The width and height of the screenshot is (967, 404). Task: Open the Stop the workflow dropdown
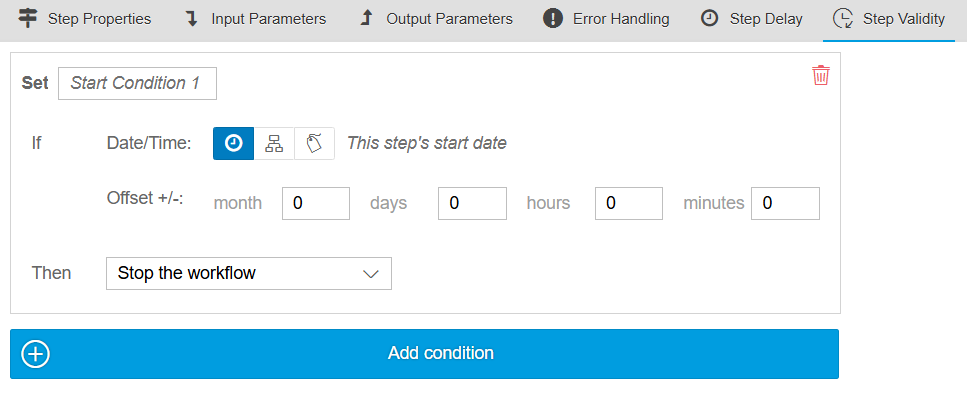click(x=248, y=273)
